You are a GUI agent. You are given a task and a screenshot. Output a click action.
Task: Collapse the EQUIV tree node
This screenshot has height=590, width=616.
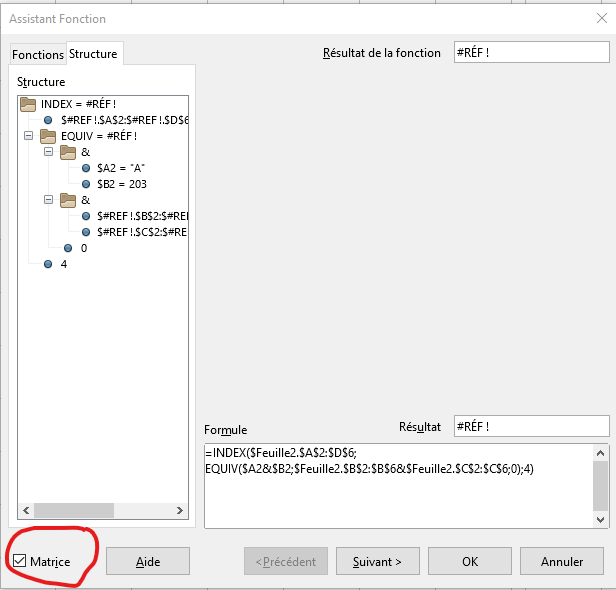coord(28,135)
